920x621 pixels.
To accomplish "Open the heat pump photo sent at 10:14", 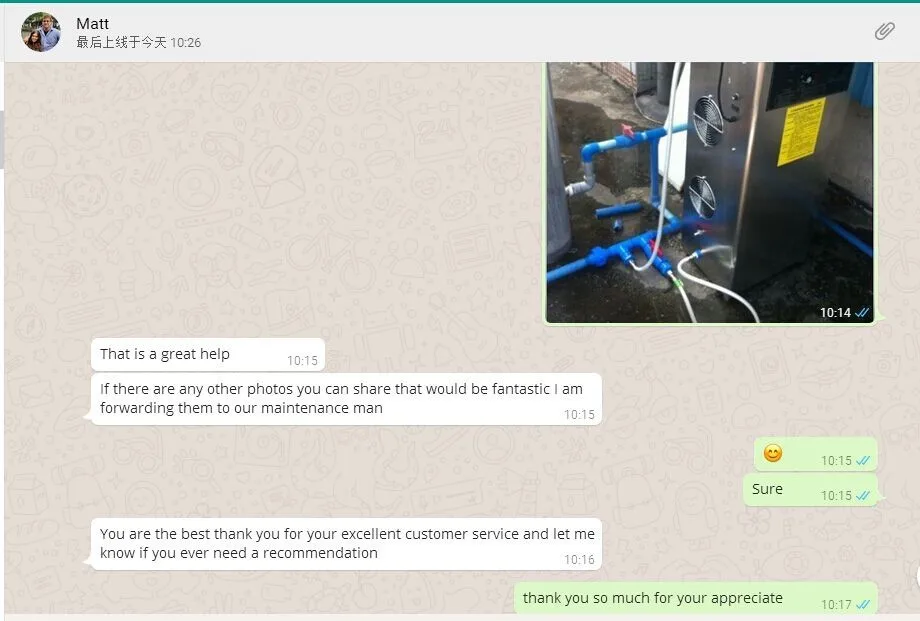I will [709, 193].
